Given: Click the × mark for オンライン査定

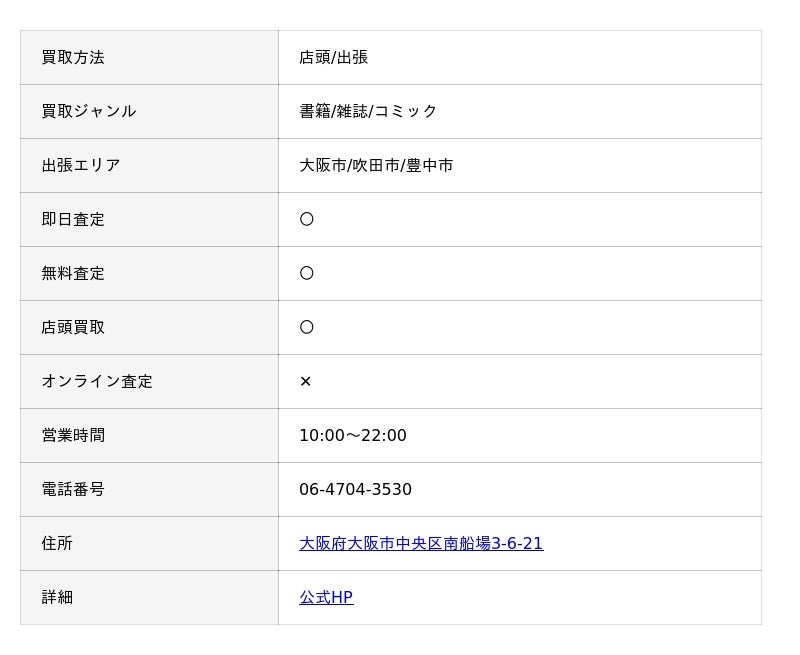Looking at the screenshot, I should click(306, 381).
